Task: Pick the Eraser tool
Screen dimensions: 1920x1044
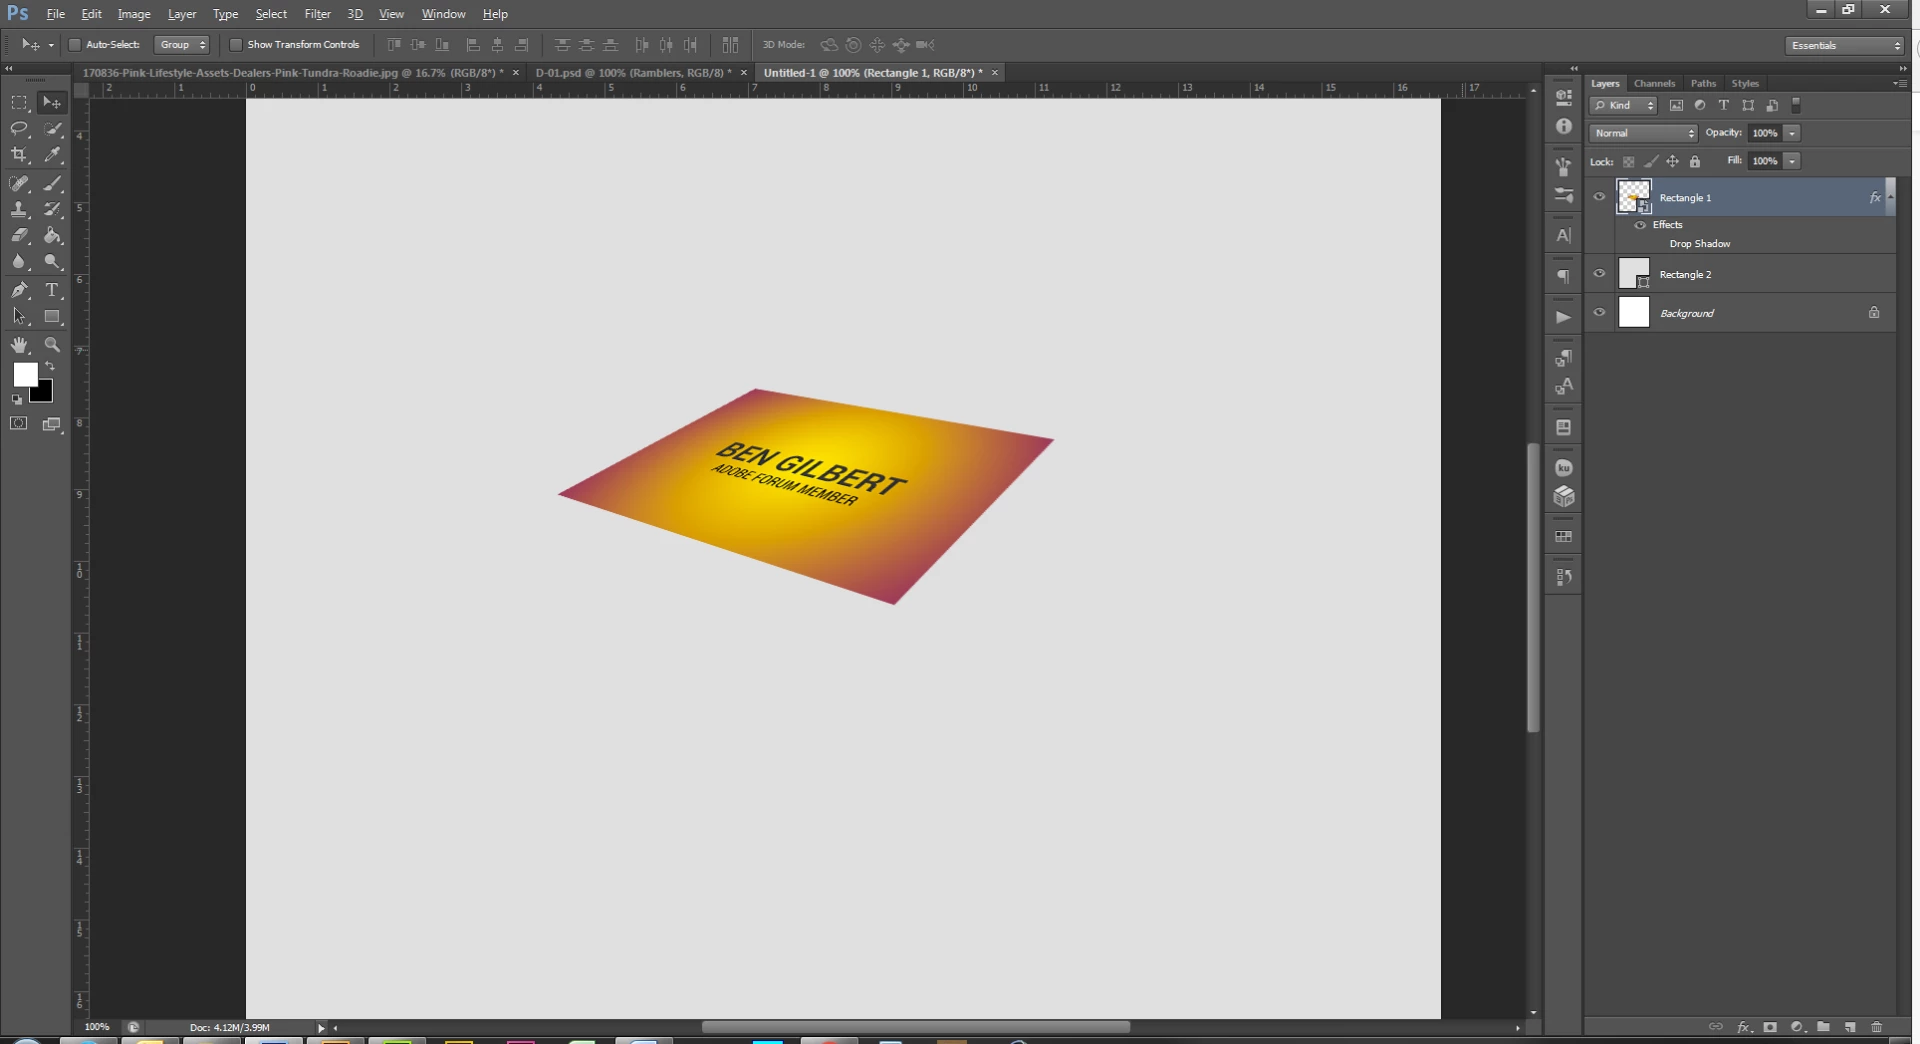Action: click(x=19, y=236)
